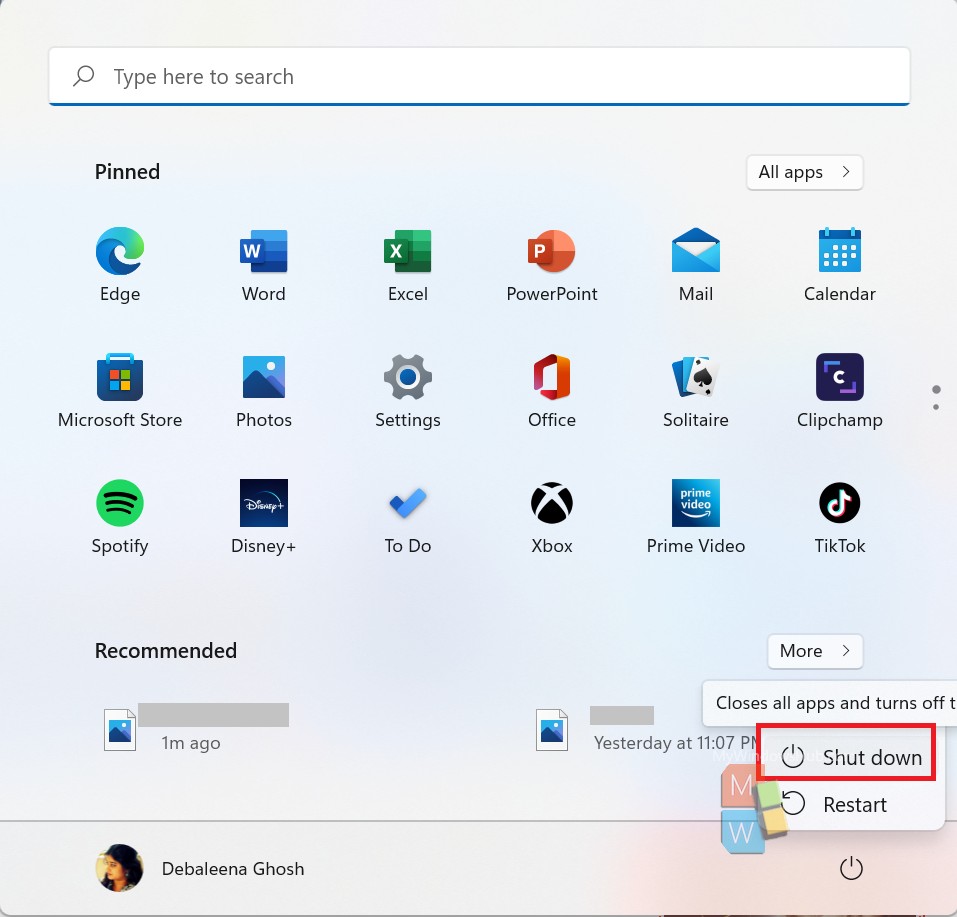Open the Mail app
957x917 pixels.
pyautogui.click(x=696, y=264)
